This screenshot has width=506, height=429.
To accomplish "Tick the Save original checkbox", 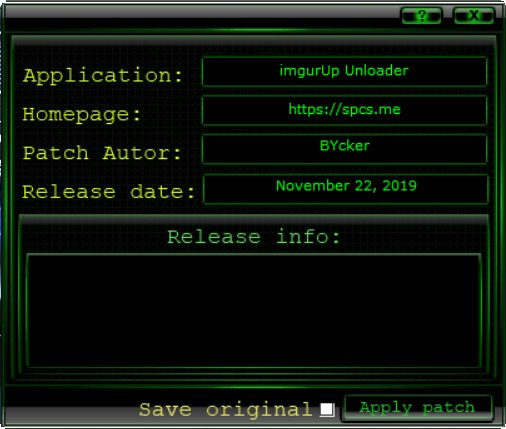I will [327, 409].
